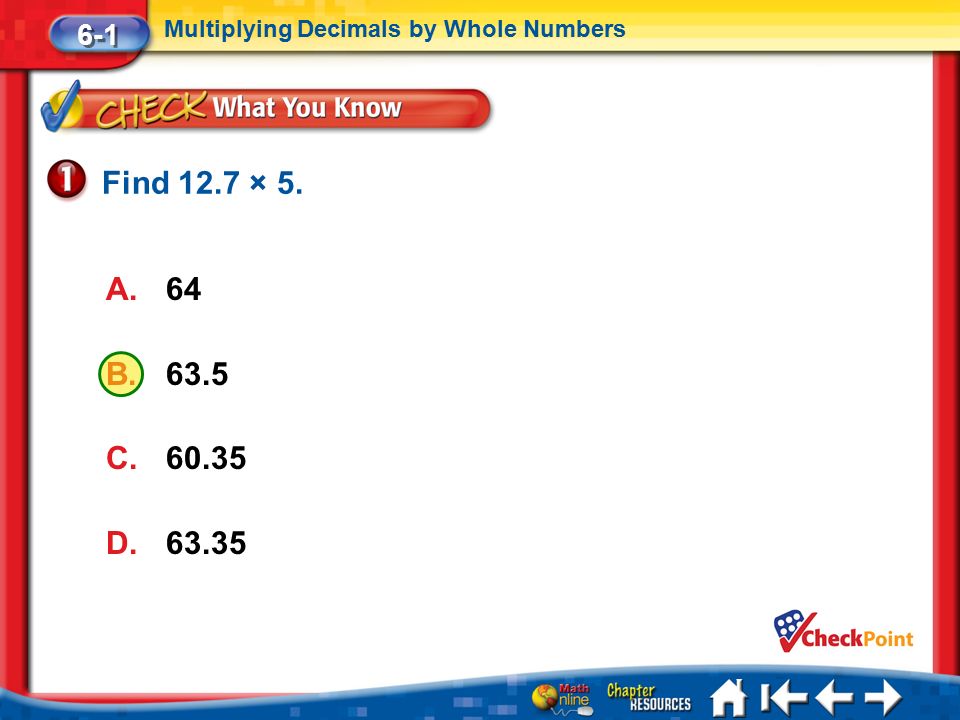960x720 pixels.
Task: Select answer choice A
Action: (121, 289)
